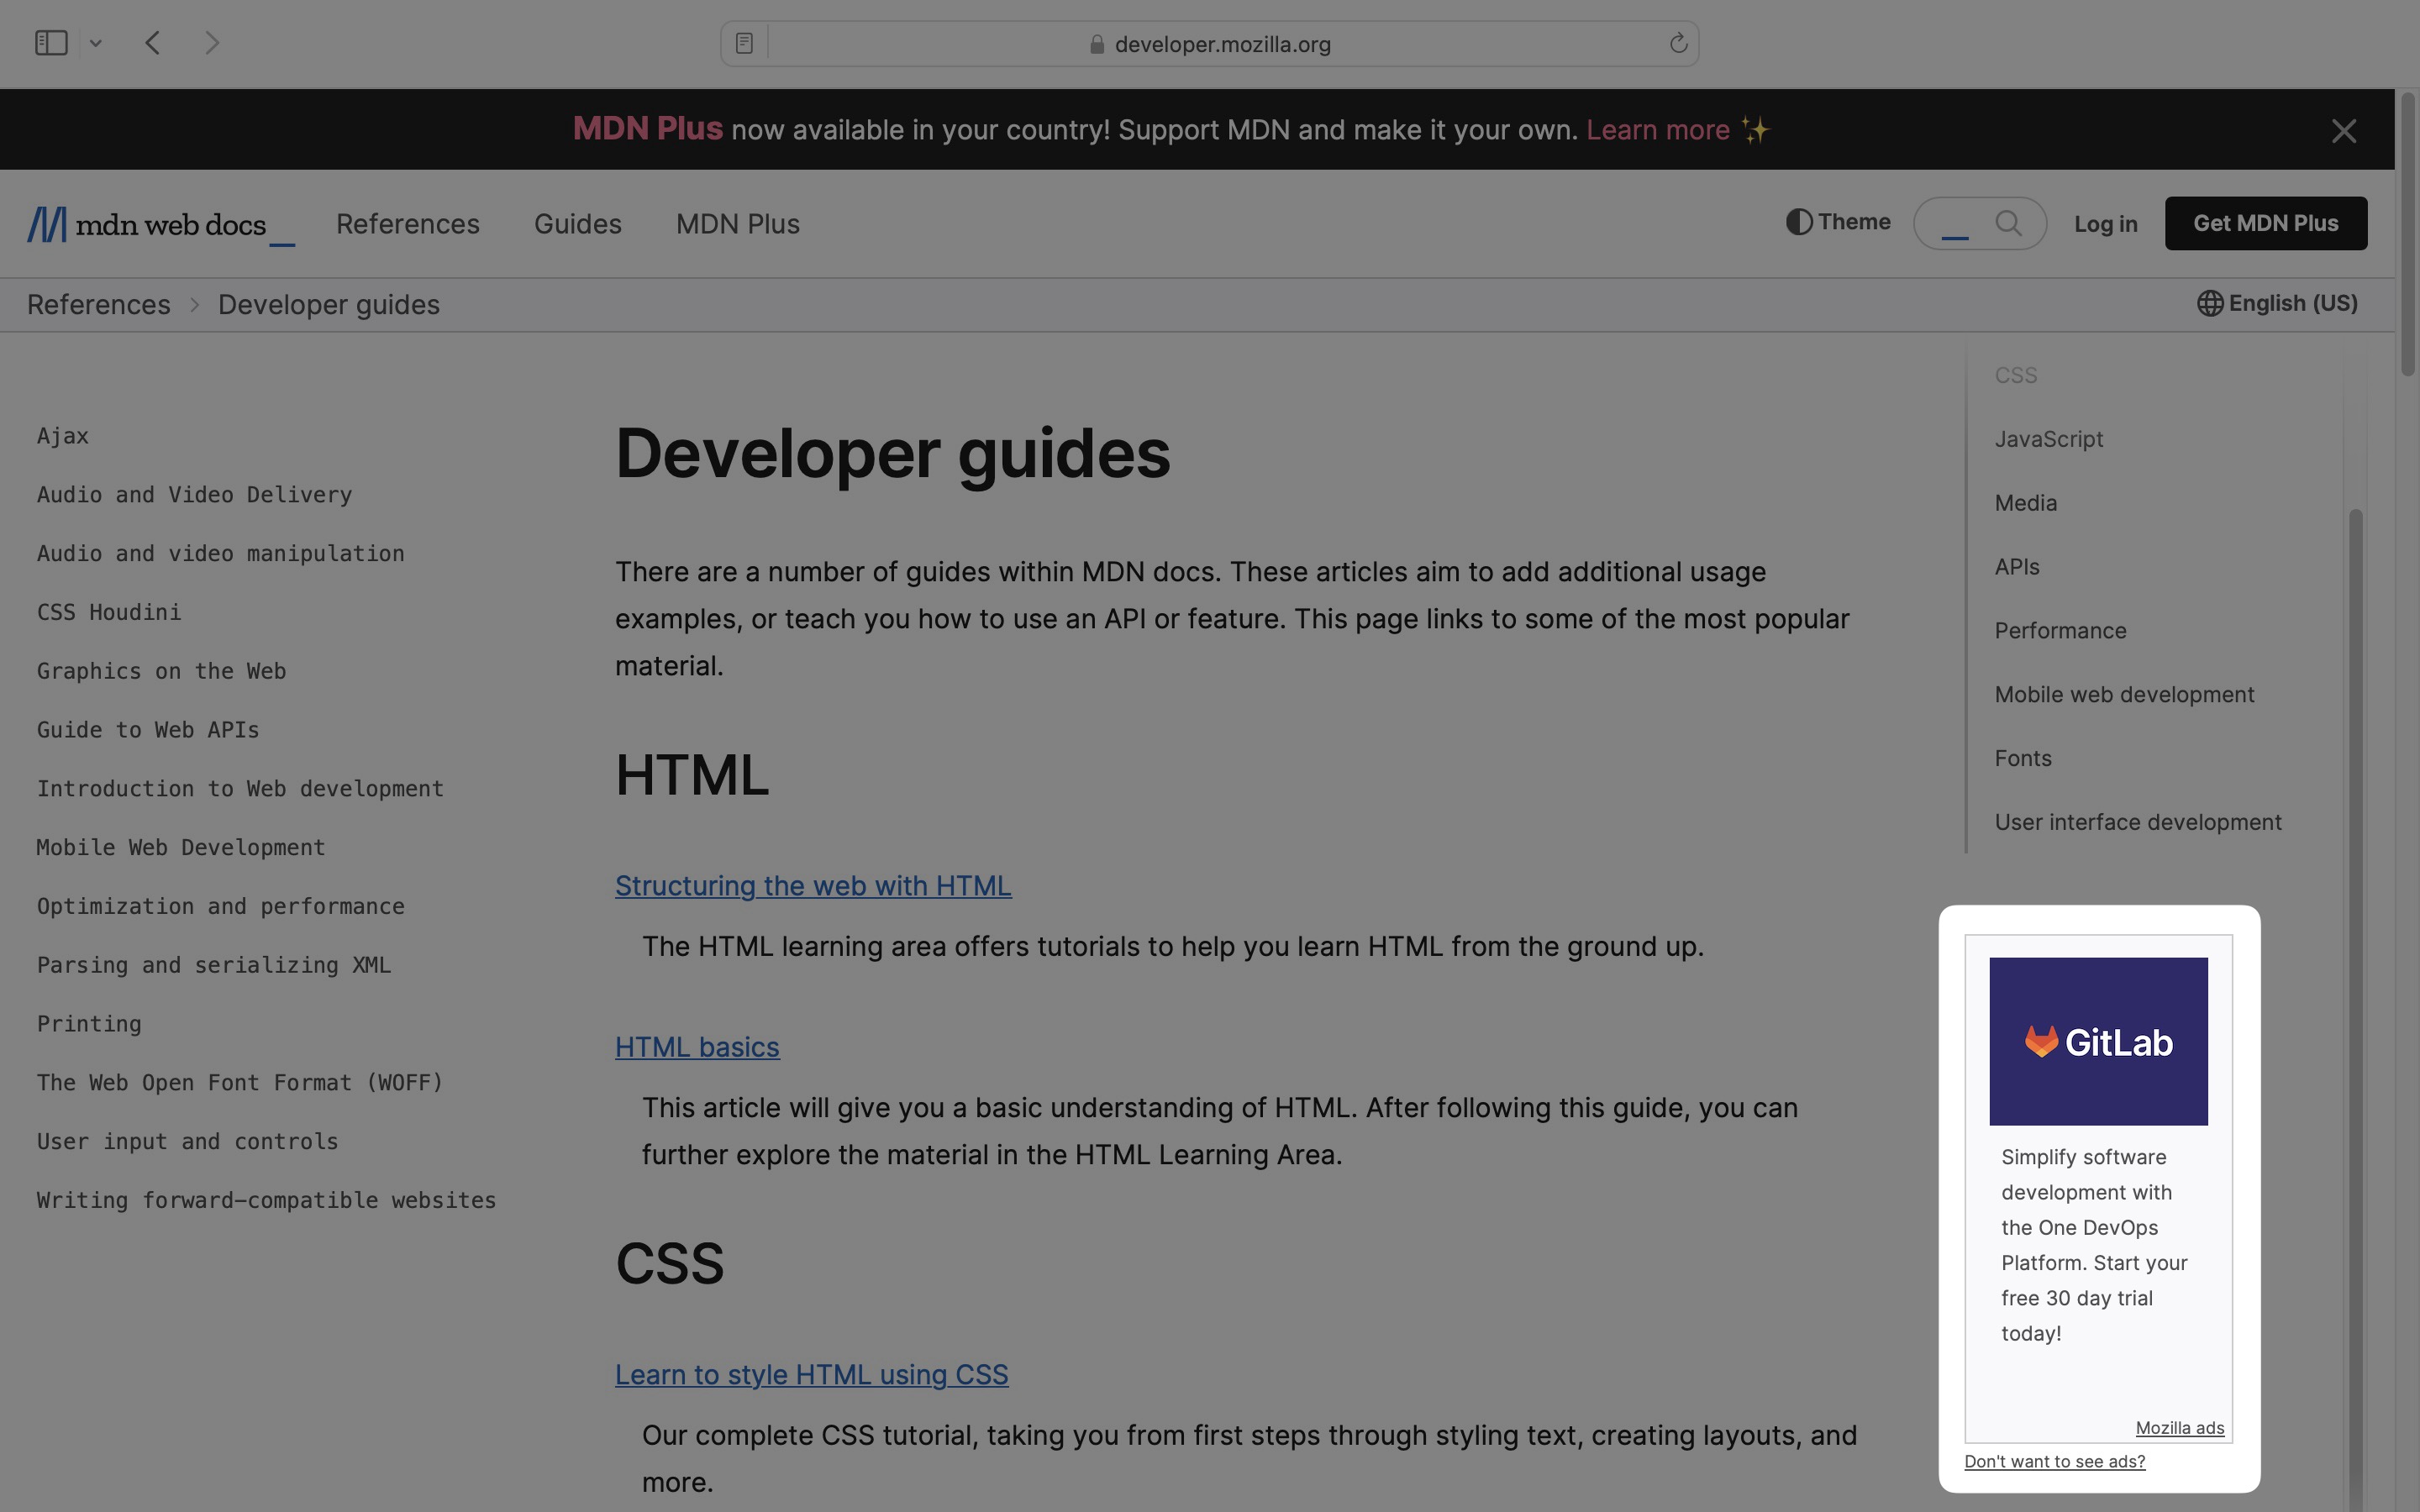
Task: Dismiss the MDN Plus banner
Action: click(x=2343, y=131)
